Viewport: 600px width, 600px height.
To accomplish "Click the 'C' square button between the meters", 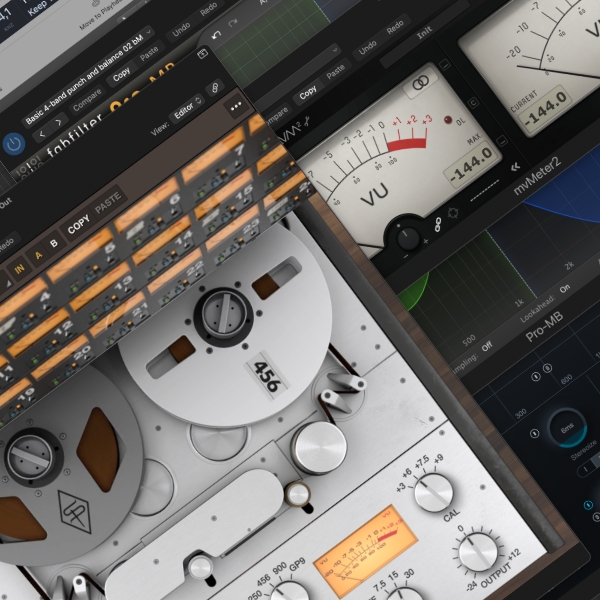I will point(474,103).
